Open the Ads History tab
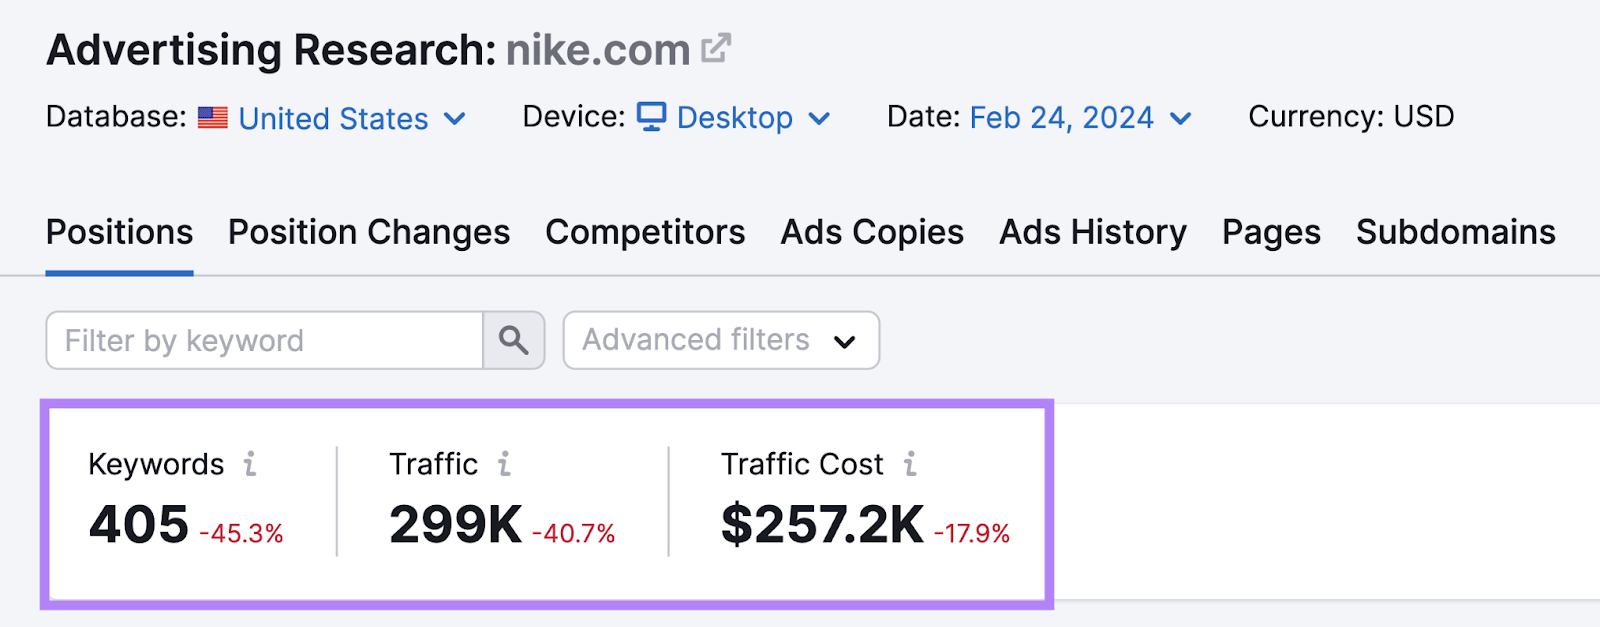This screenshot has height=627, width=1600. [1092, 232]
